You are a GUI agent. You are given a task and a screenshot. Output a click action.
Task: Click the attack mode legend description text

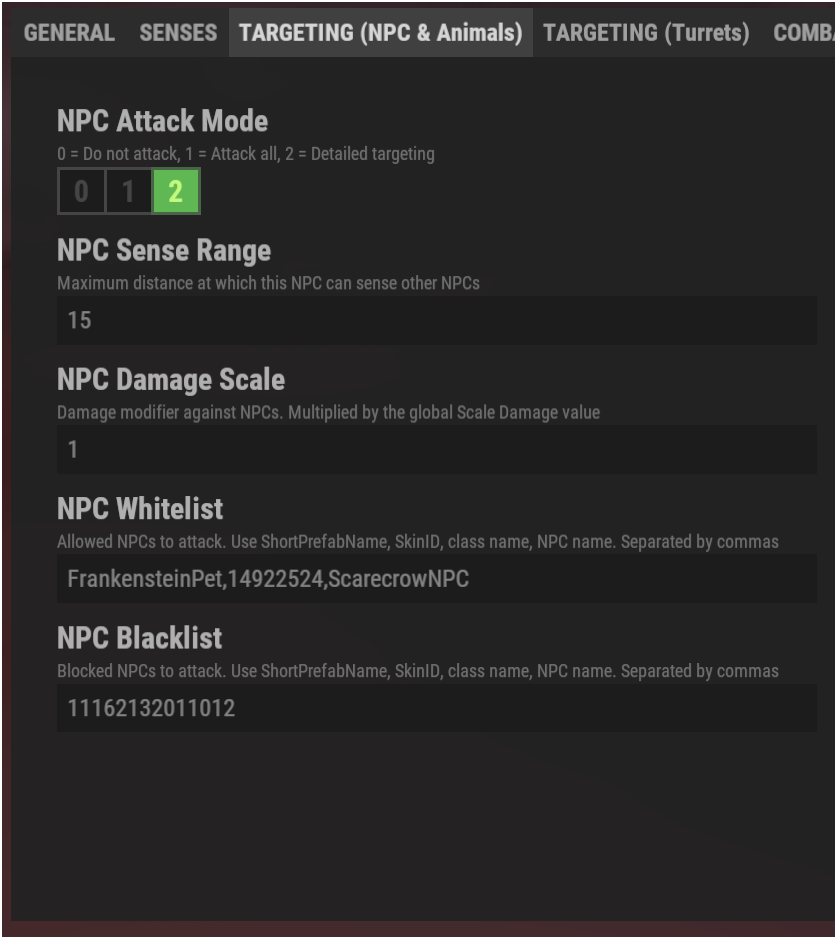tap(246, 154)
